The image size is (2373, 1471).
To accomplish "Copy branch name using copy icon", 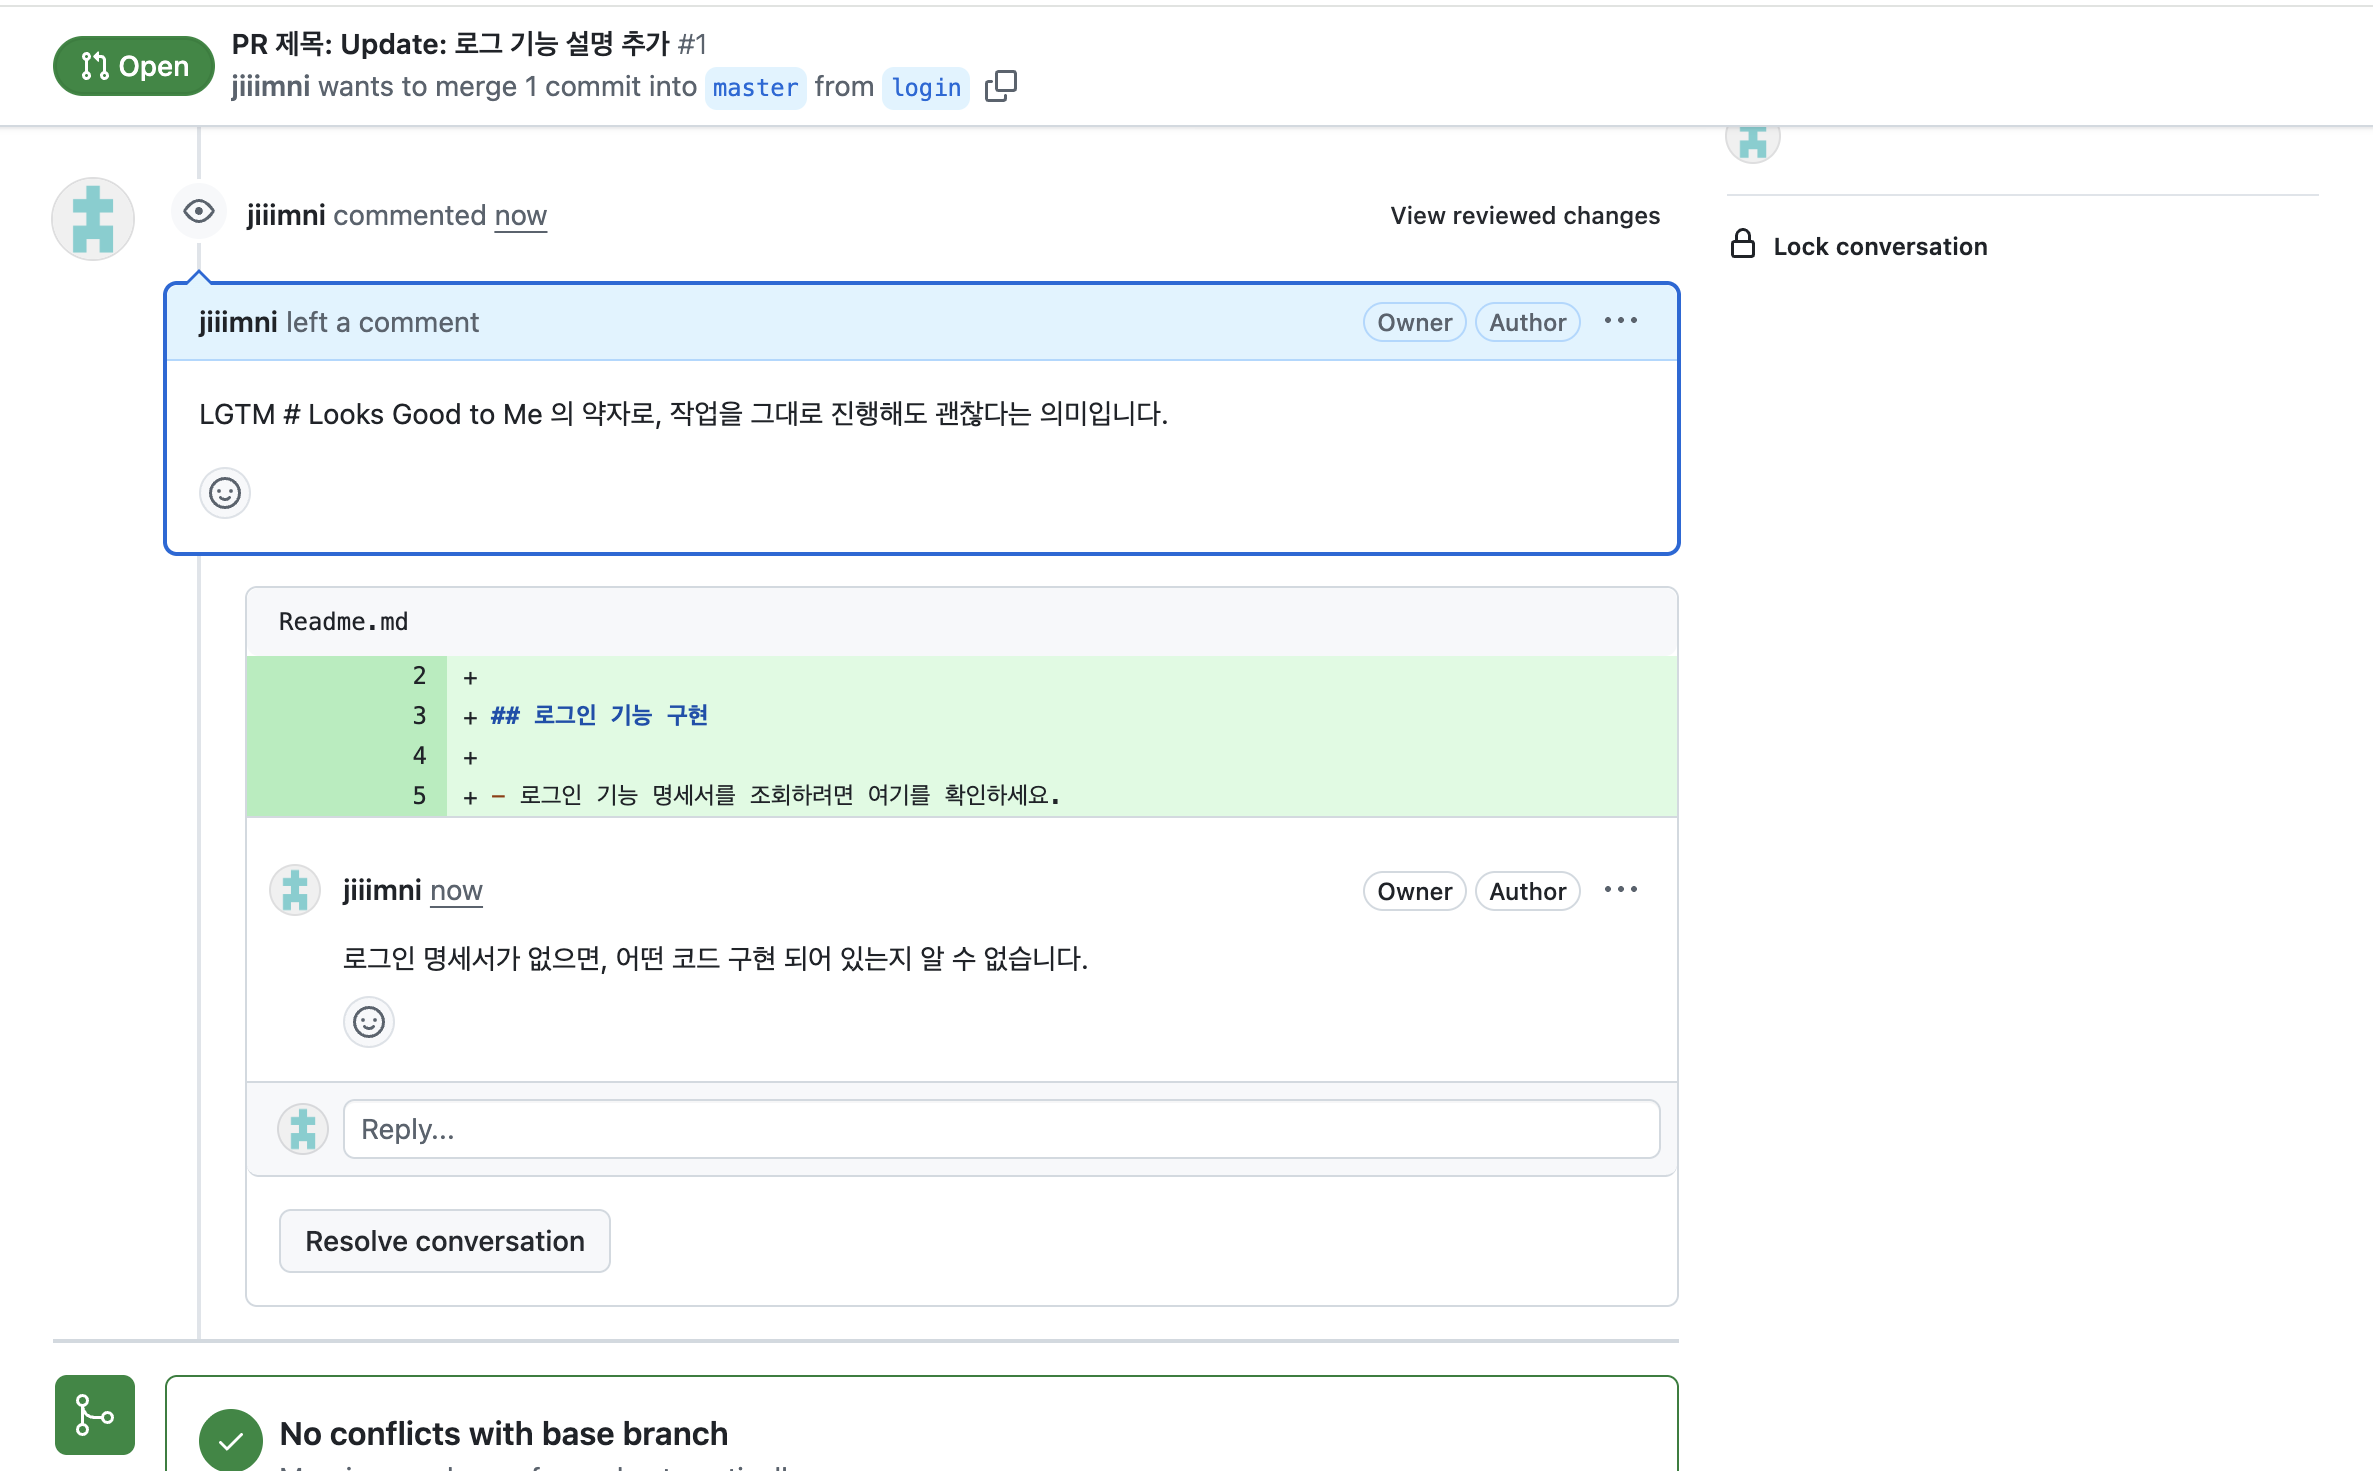I will (1000, 87).
